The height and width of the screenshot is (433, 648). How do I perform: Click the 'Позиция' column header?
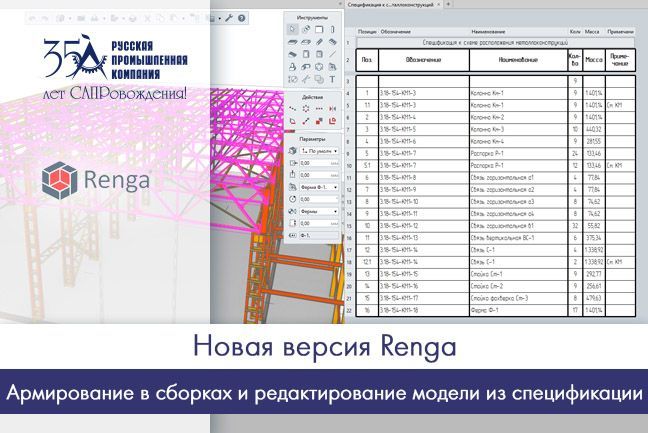coord(367,31)
